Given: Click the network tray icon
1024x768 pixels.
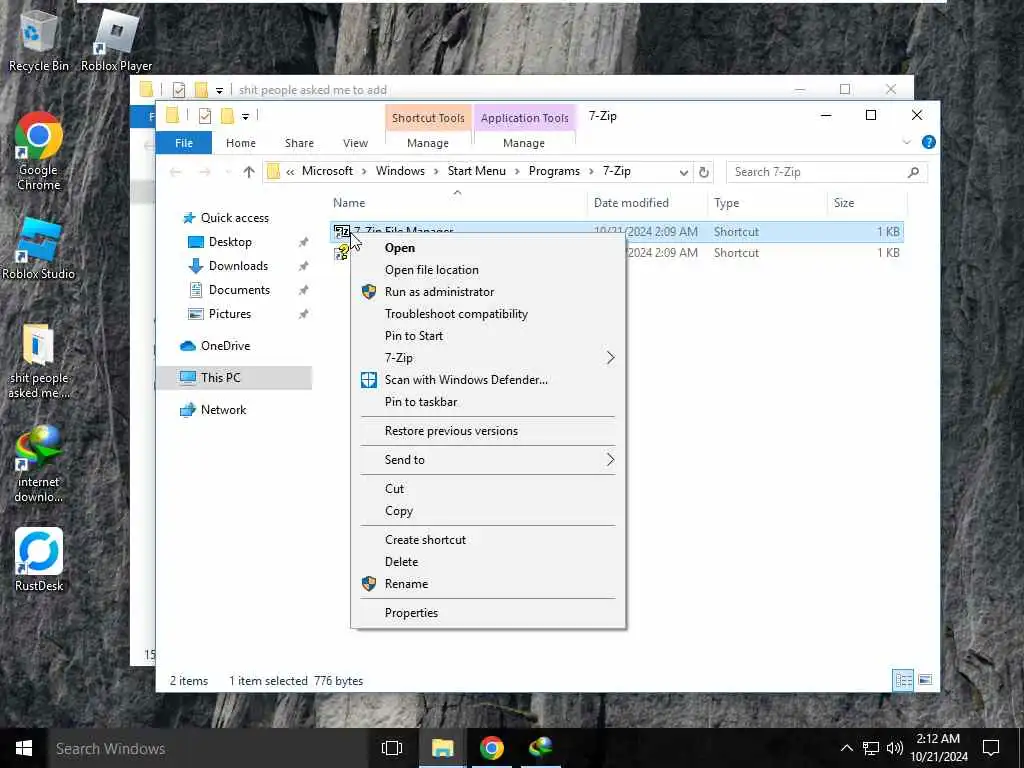Looking at the screenshot, I should (x=871, y=748).
